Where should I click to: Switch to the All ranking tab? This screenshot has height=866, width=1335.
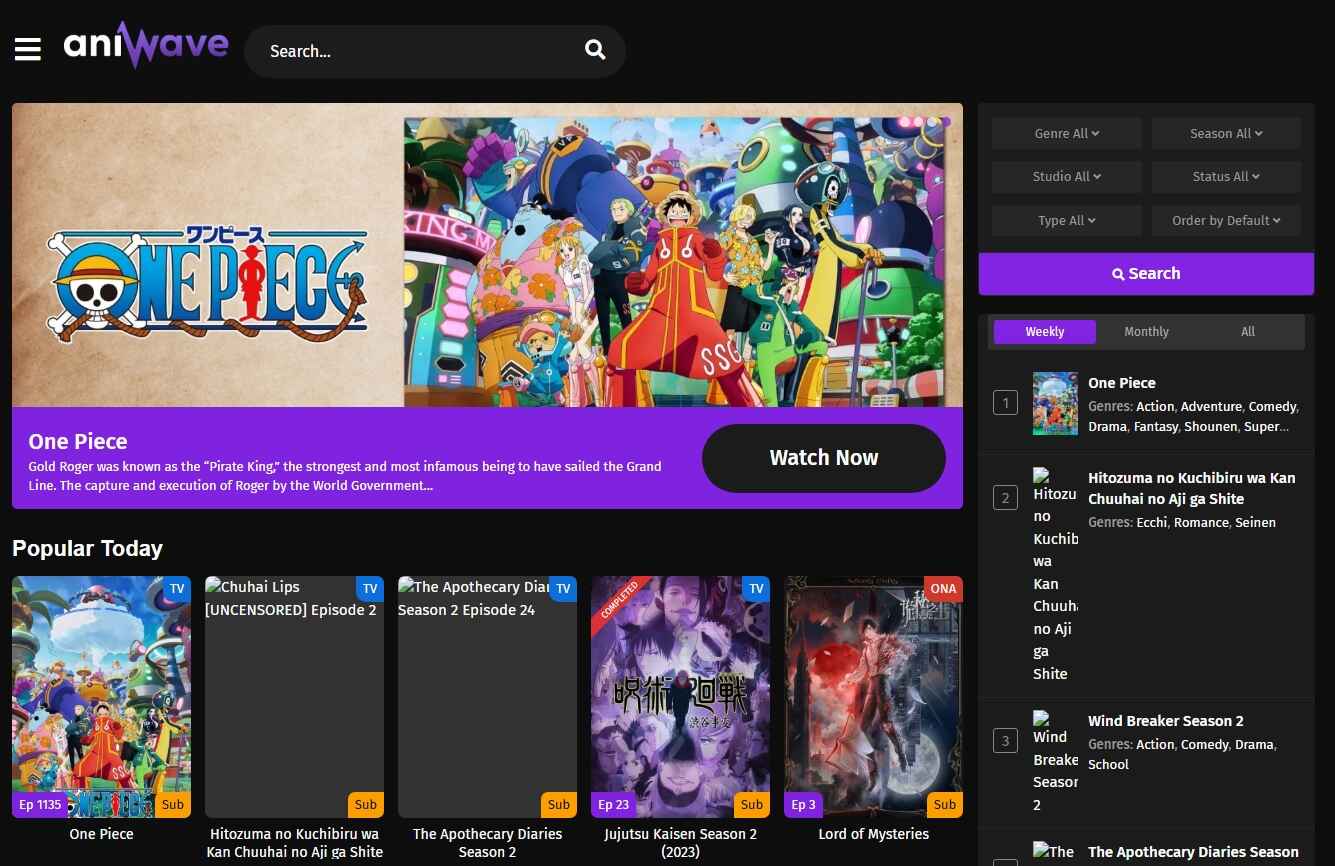(x=1248, y=332)
